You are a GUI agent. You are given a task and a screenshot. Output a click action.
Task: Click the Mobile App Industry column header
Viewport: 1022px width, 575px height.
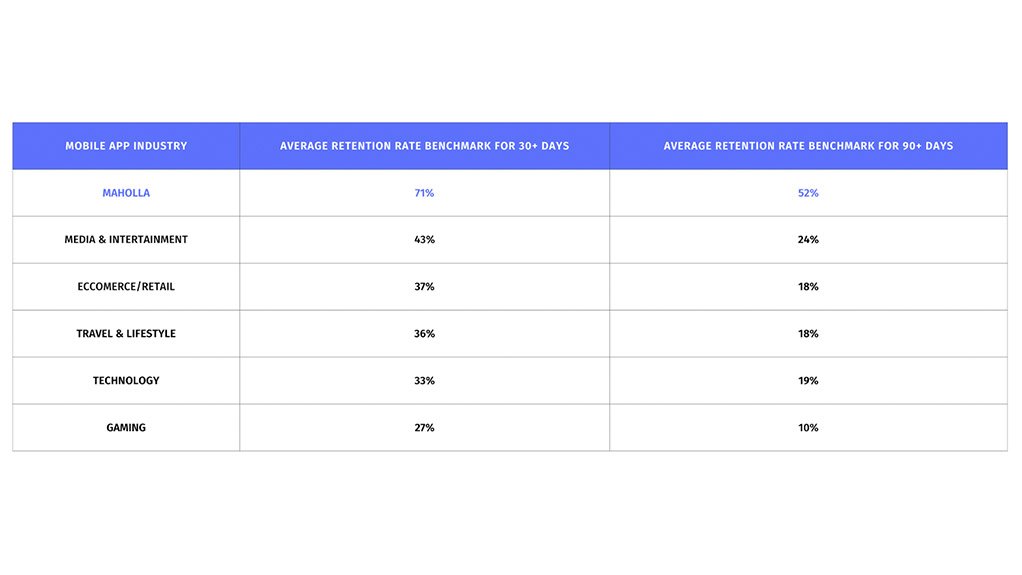[126, 146]
